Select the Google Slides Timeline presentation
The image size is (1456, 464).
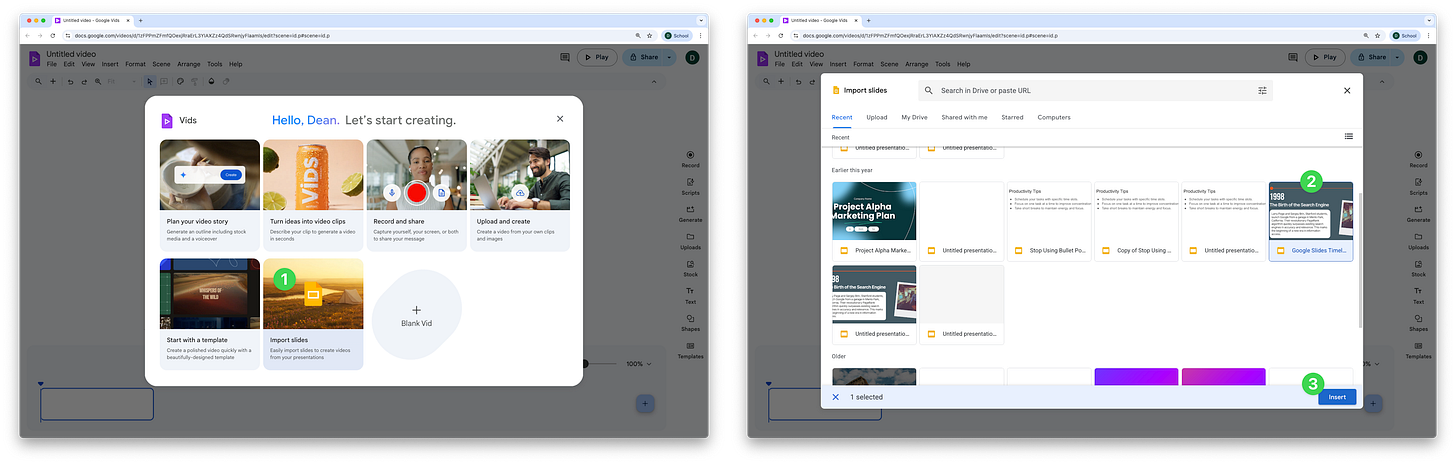click(x=1311, y=221)
